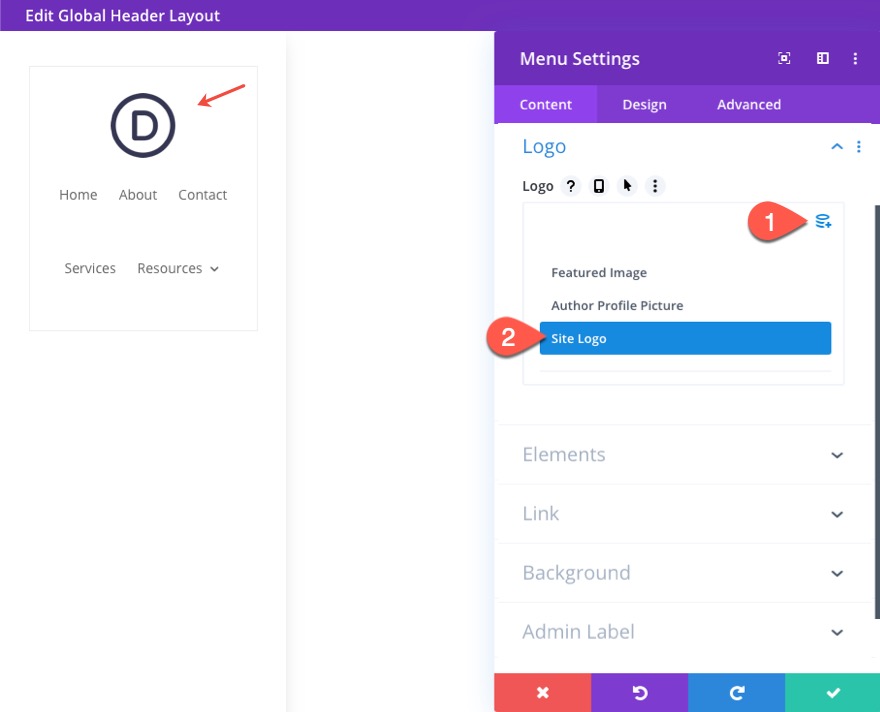Collapse the Logo section
The height and width of the screenshot is (712, 880).
click(836, 146)
